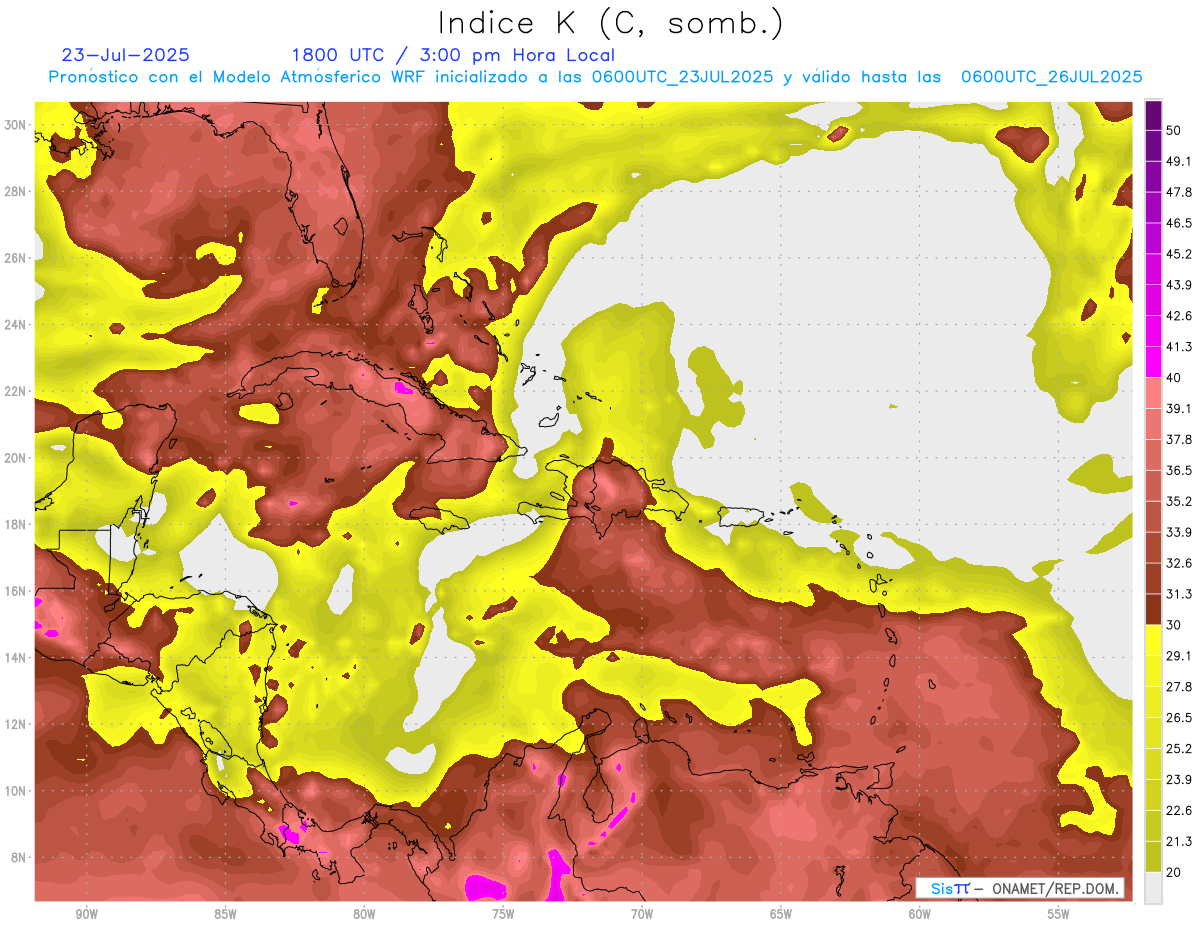Click the 'ONAMET/REP.DOM.' credit label
Screen dimensions: 1200x927
[x=1055, y=889]
